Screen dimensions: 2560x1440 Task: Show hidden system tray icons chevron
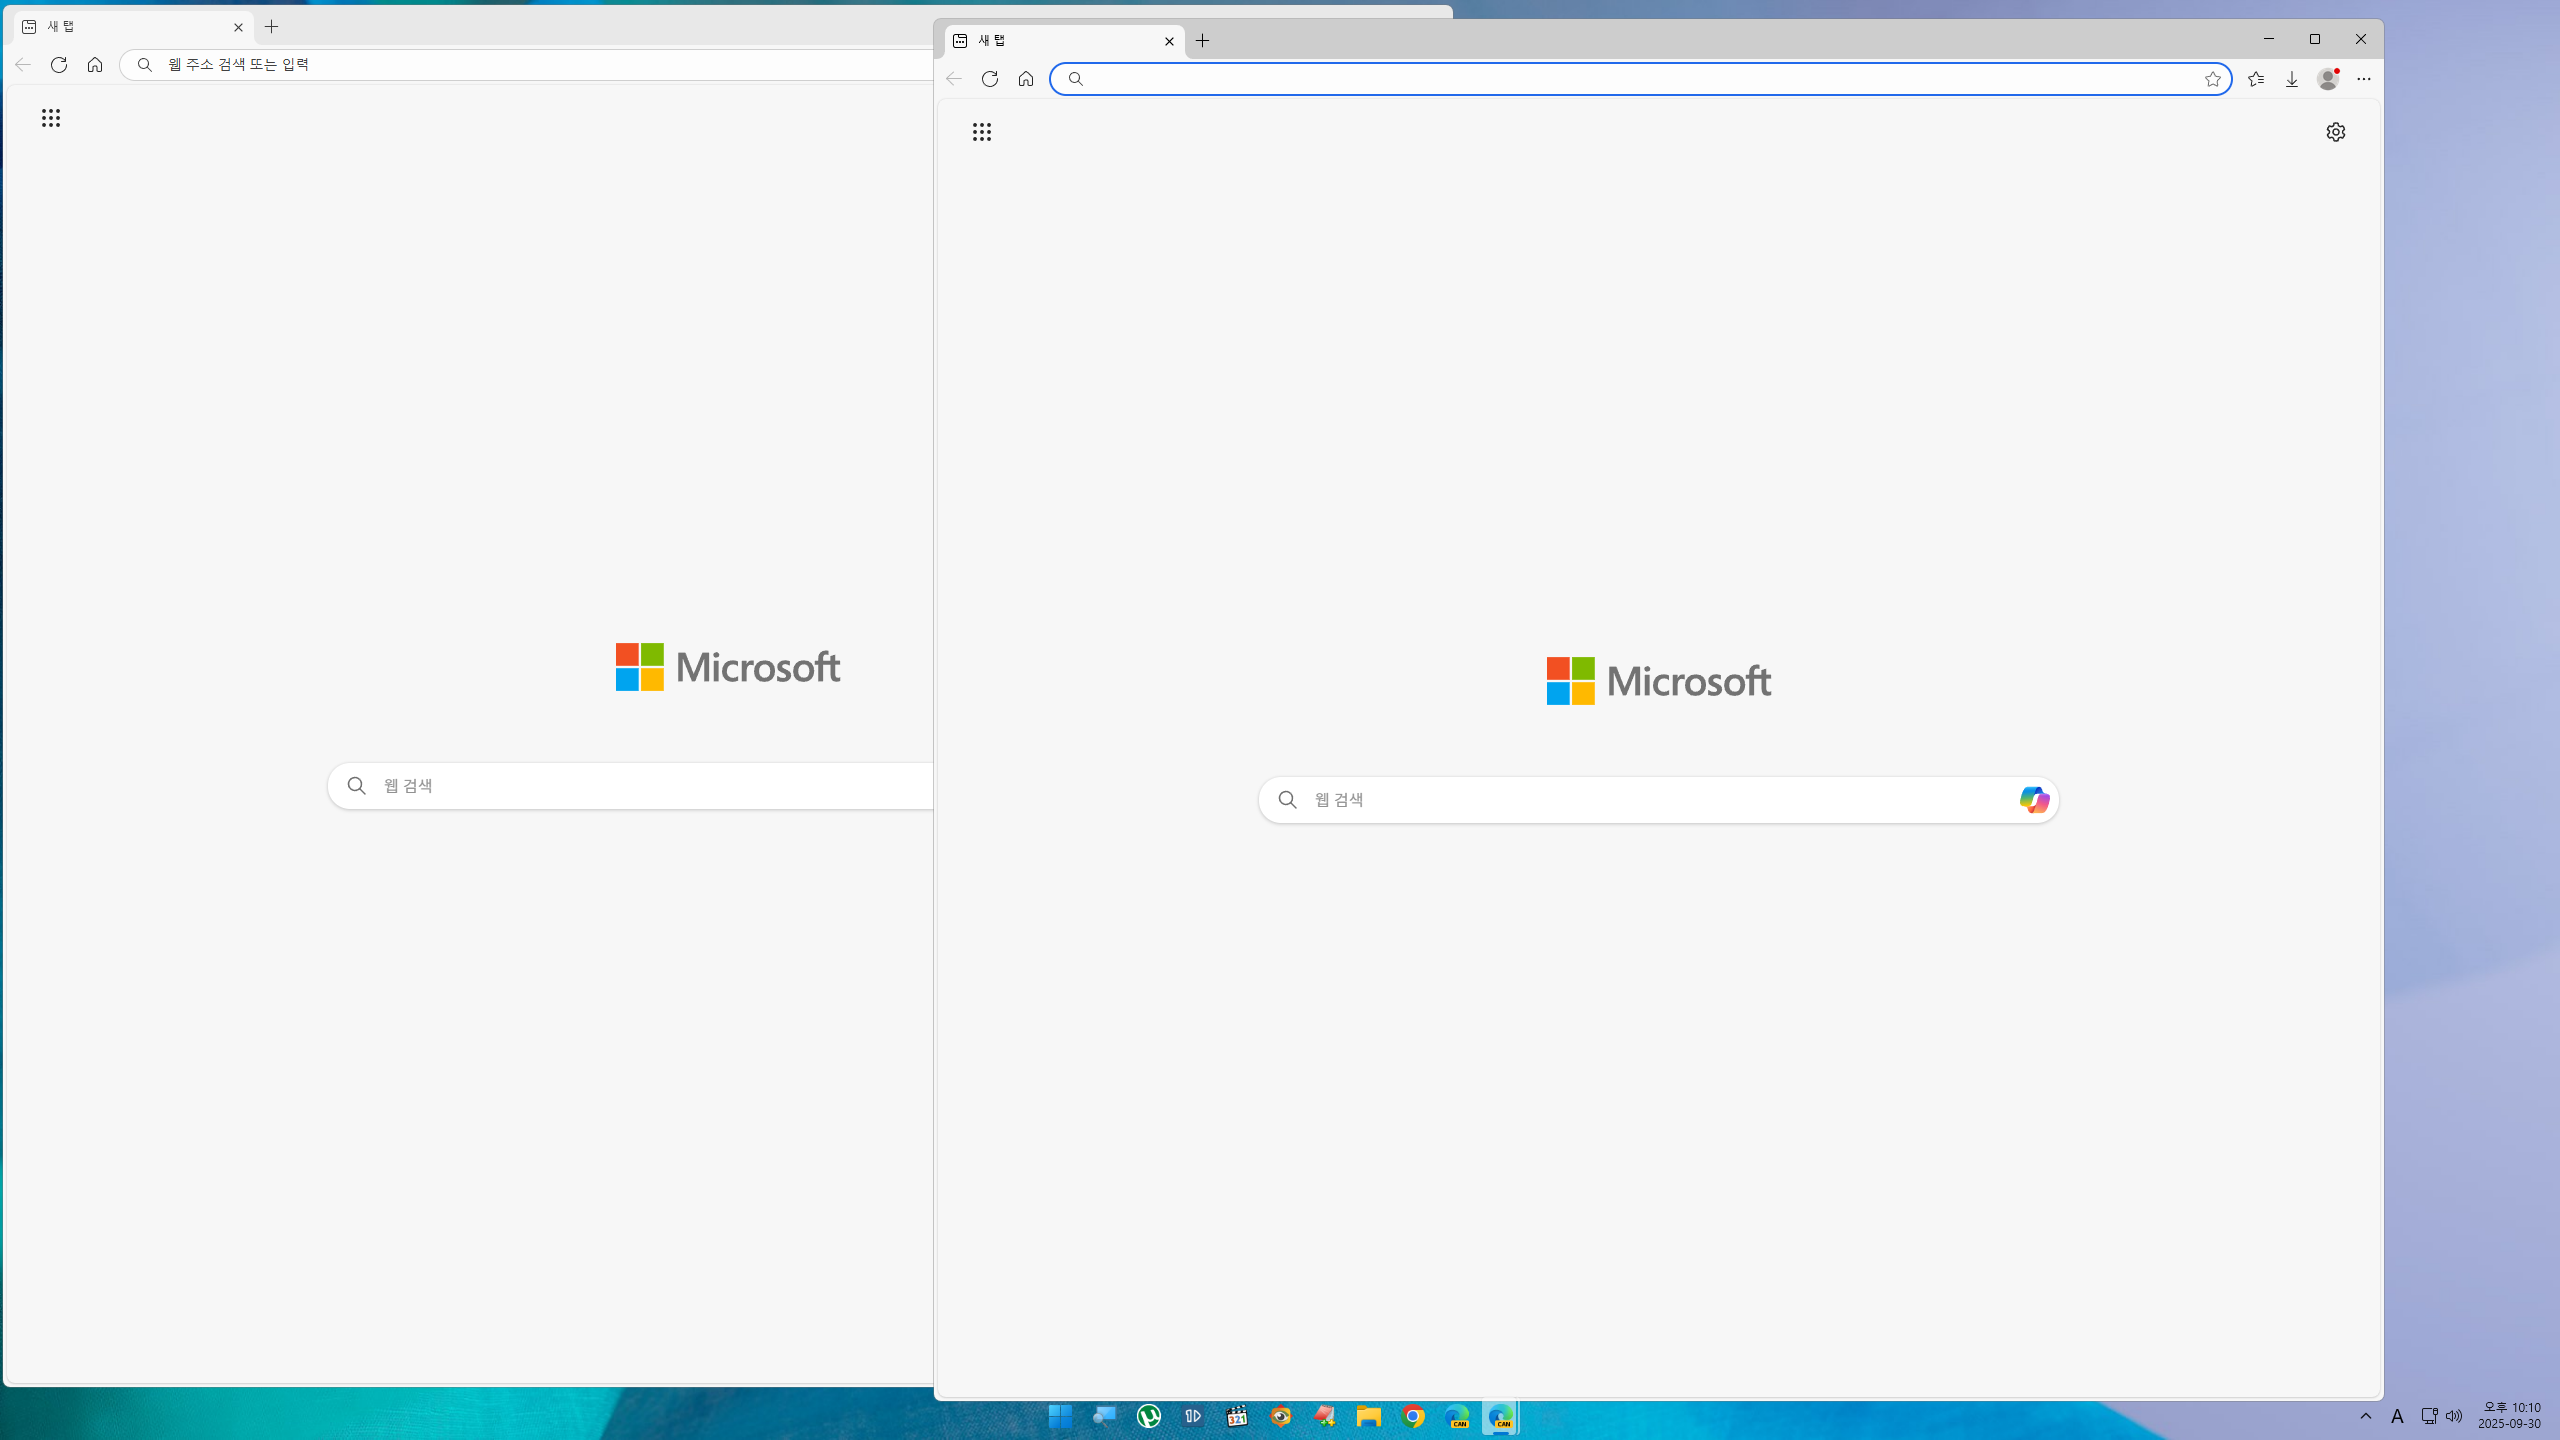tap(2366, 1416)
